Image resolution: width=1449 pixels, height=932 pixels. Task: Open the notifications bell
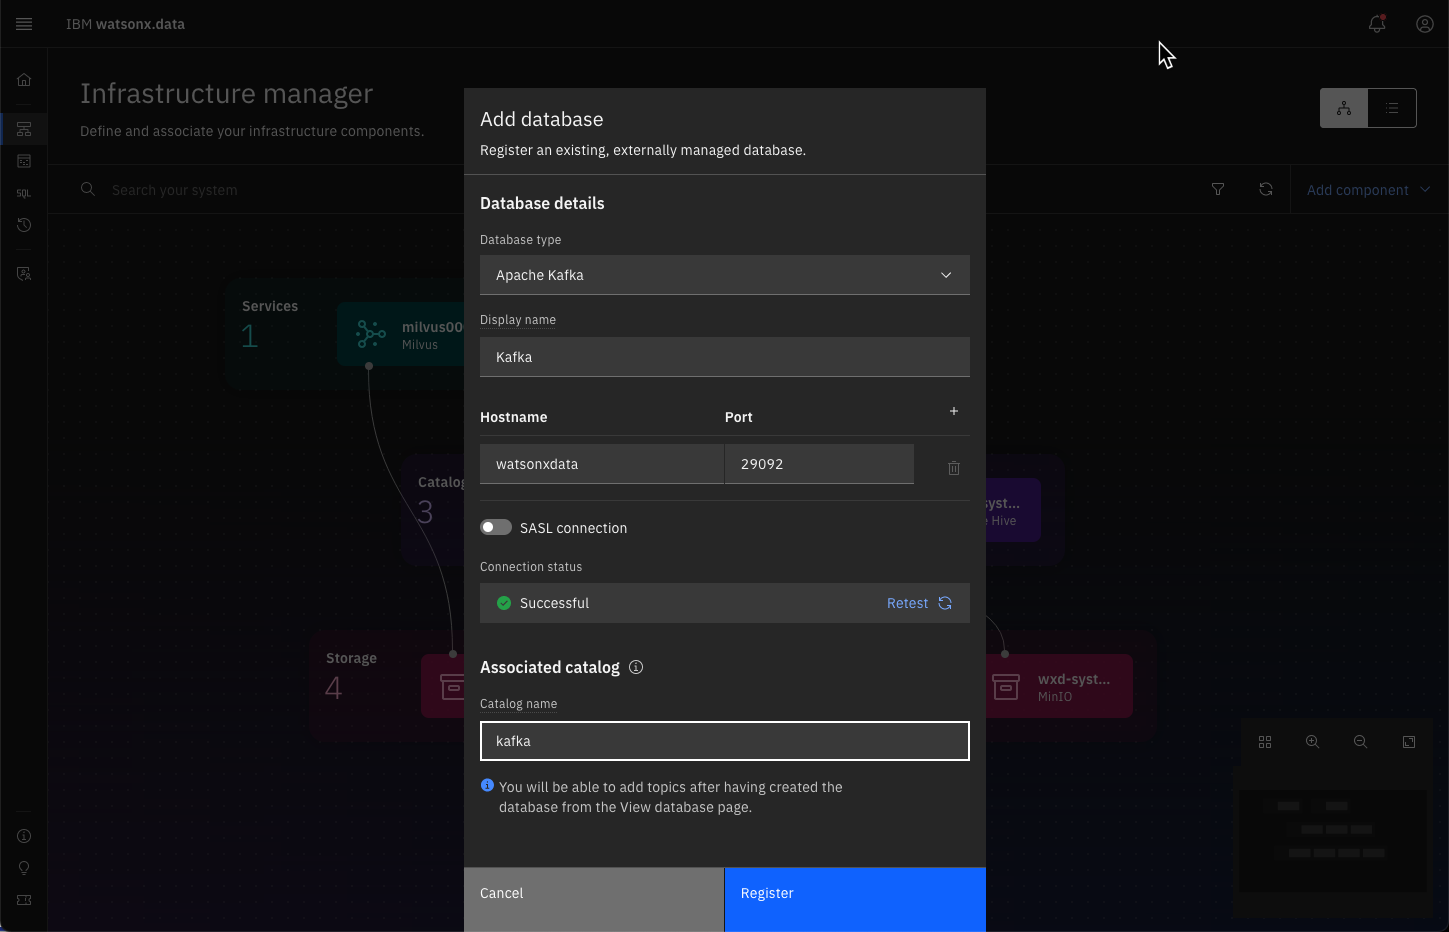point(1377,24)
